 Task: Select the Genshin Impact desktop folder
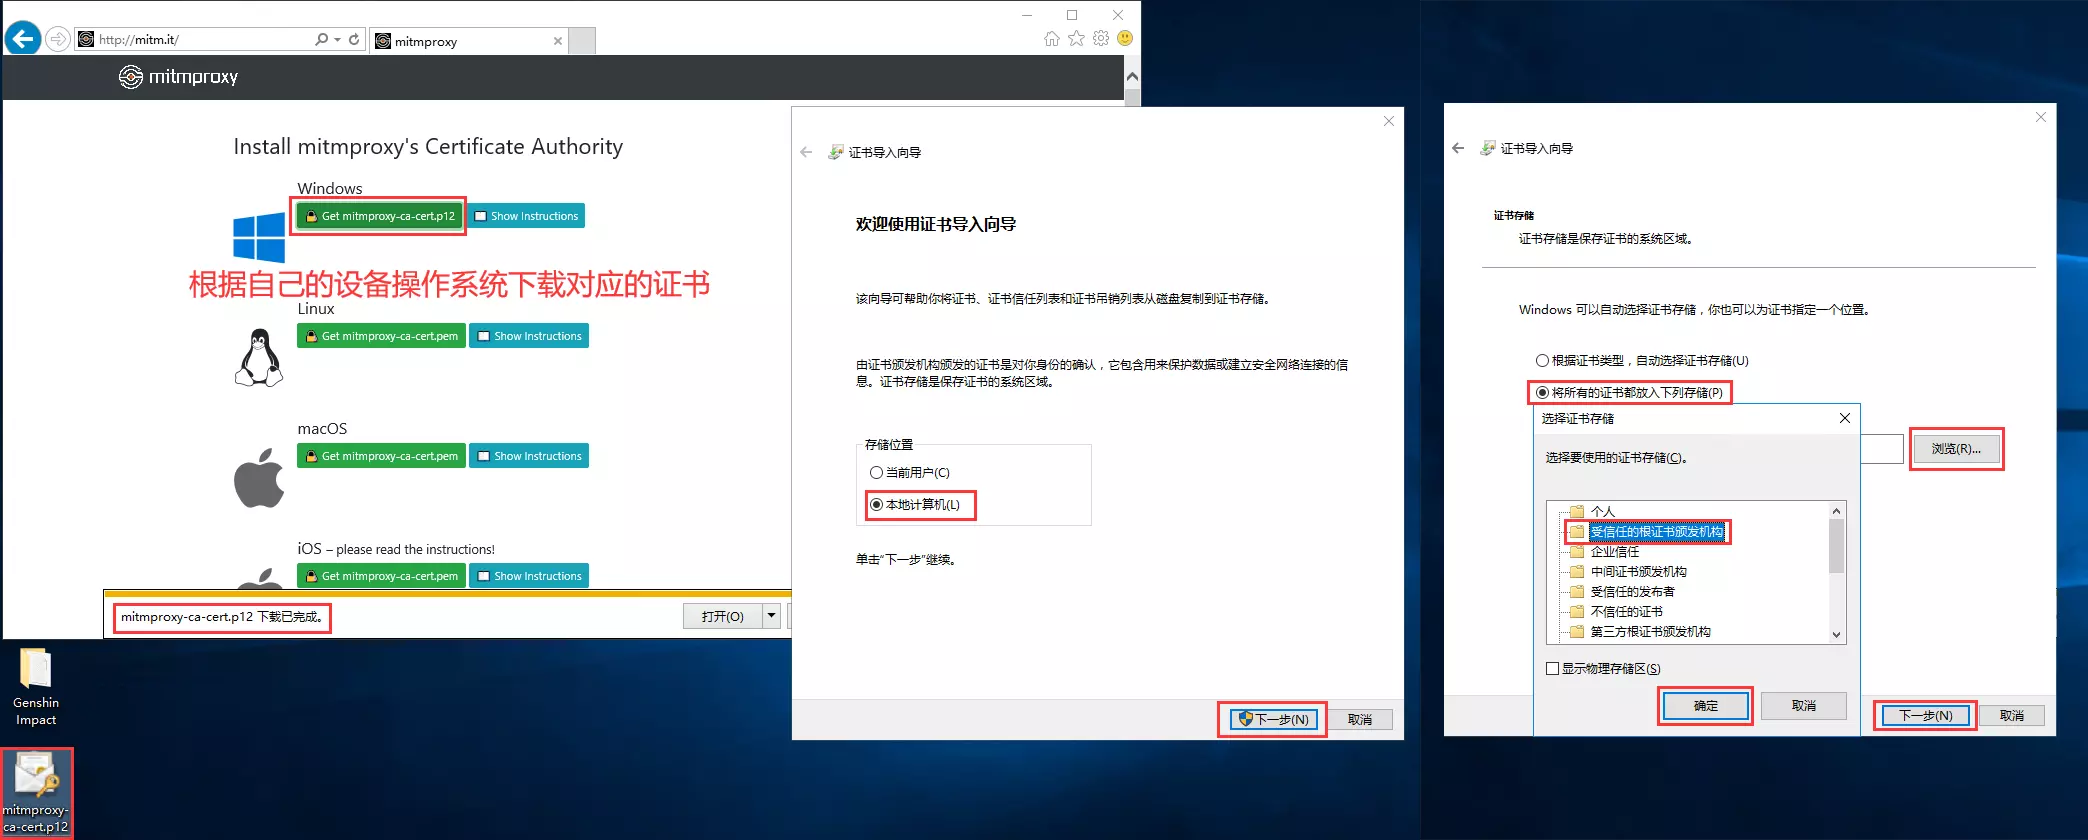pyautogui.click(x=36, y=688)
